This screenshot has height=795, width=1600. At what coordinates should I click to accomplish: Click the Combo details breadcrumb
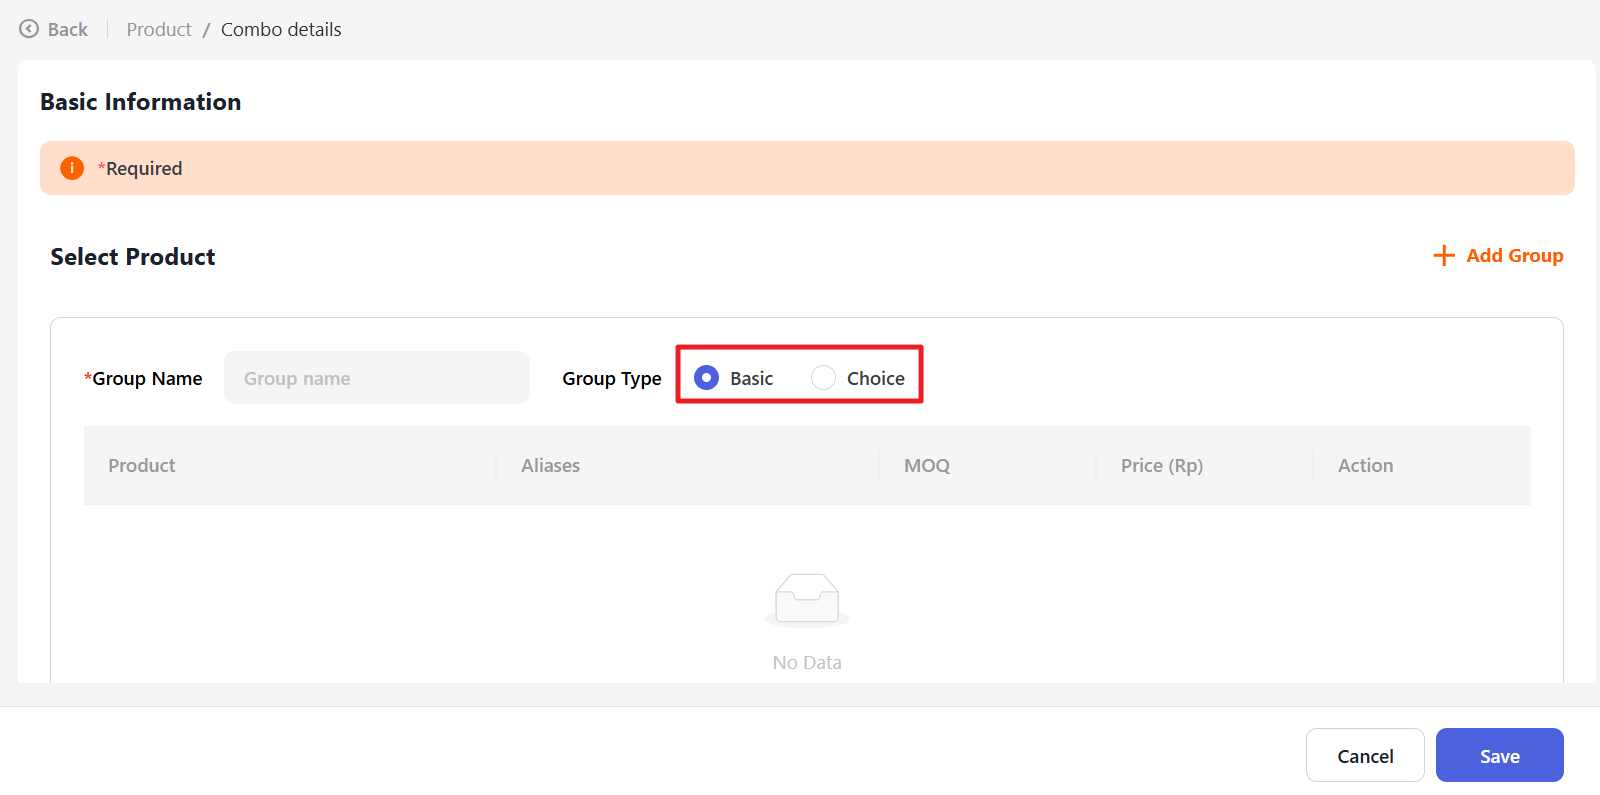281,30
